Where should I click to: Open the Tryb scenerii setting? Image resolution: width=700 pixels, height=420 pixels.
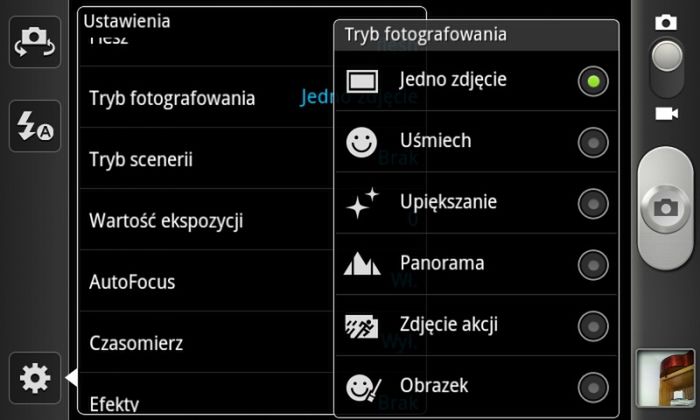(141, 160)
